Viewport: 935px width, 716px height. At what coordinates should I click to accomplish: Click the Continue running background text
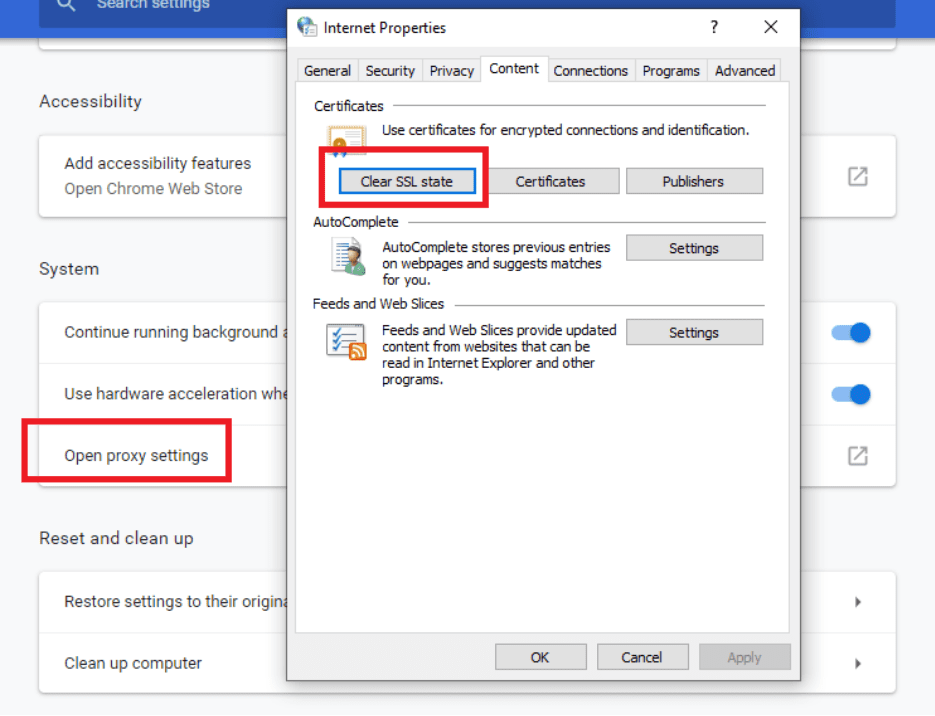coord(176,332)
